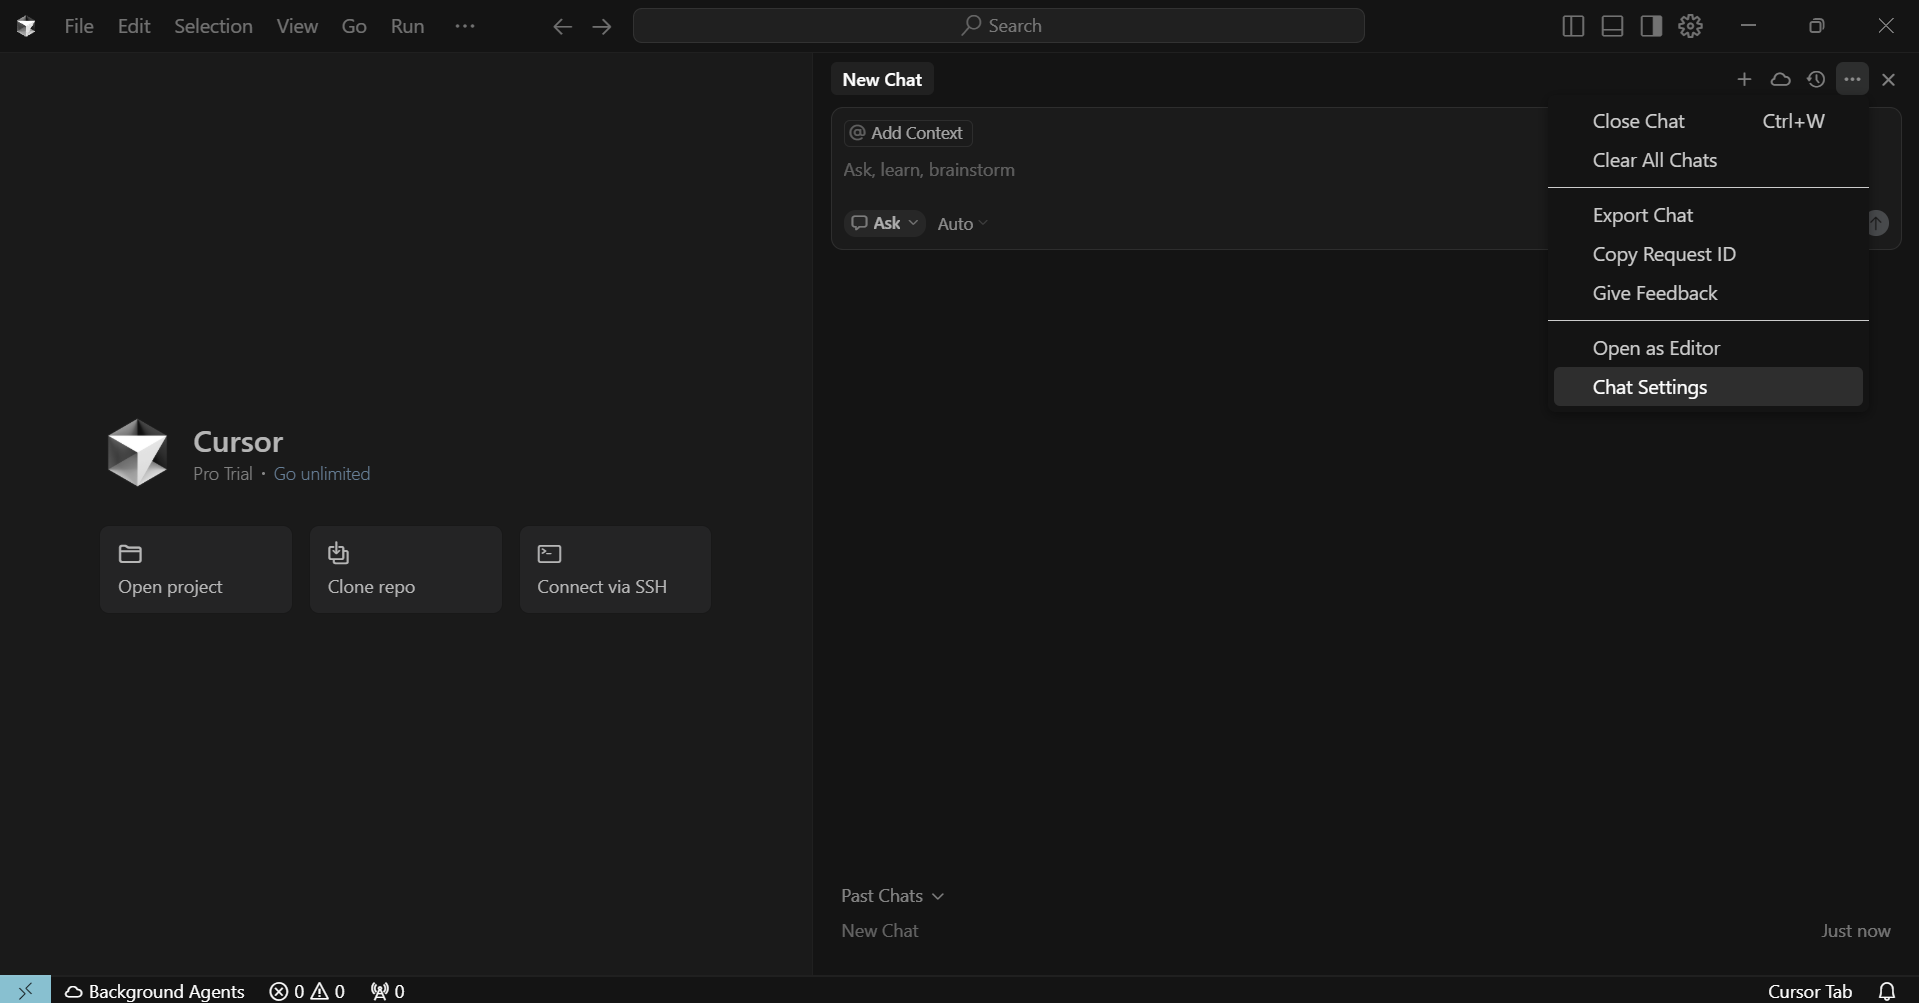Choose Close Chat from the menu
Viewport: 1919px width, 1003px height.
point(1708,121)
